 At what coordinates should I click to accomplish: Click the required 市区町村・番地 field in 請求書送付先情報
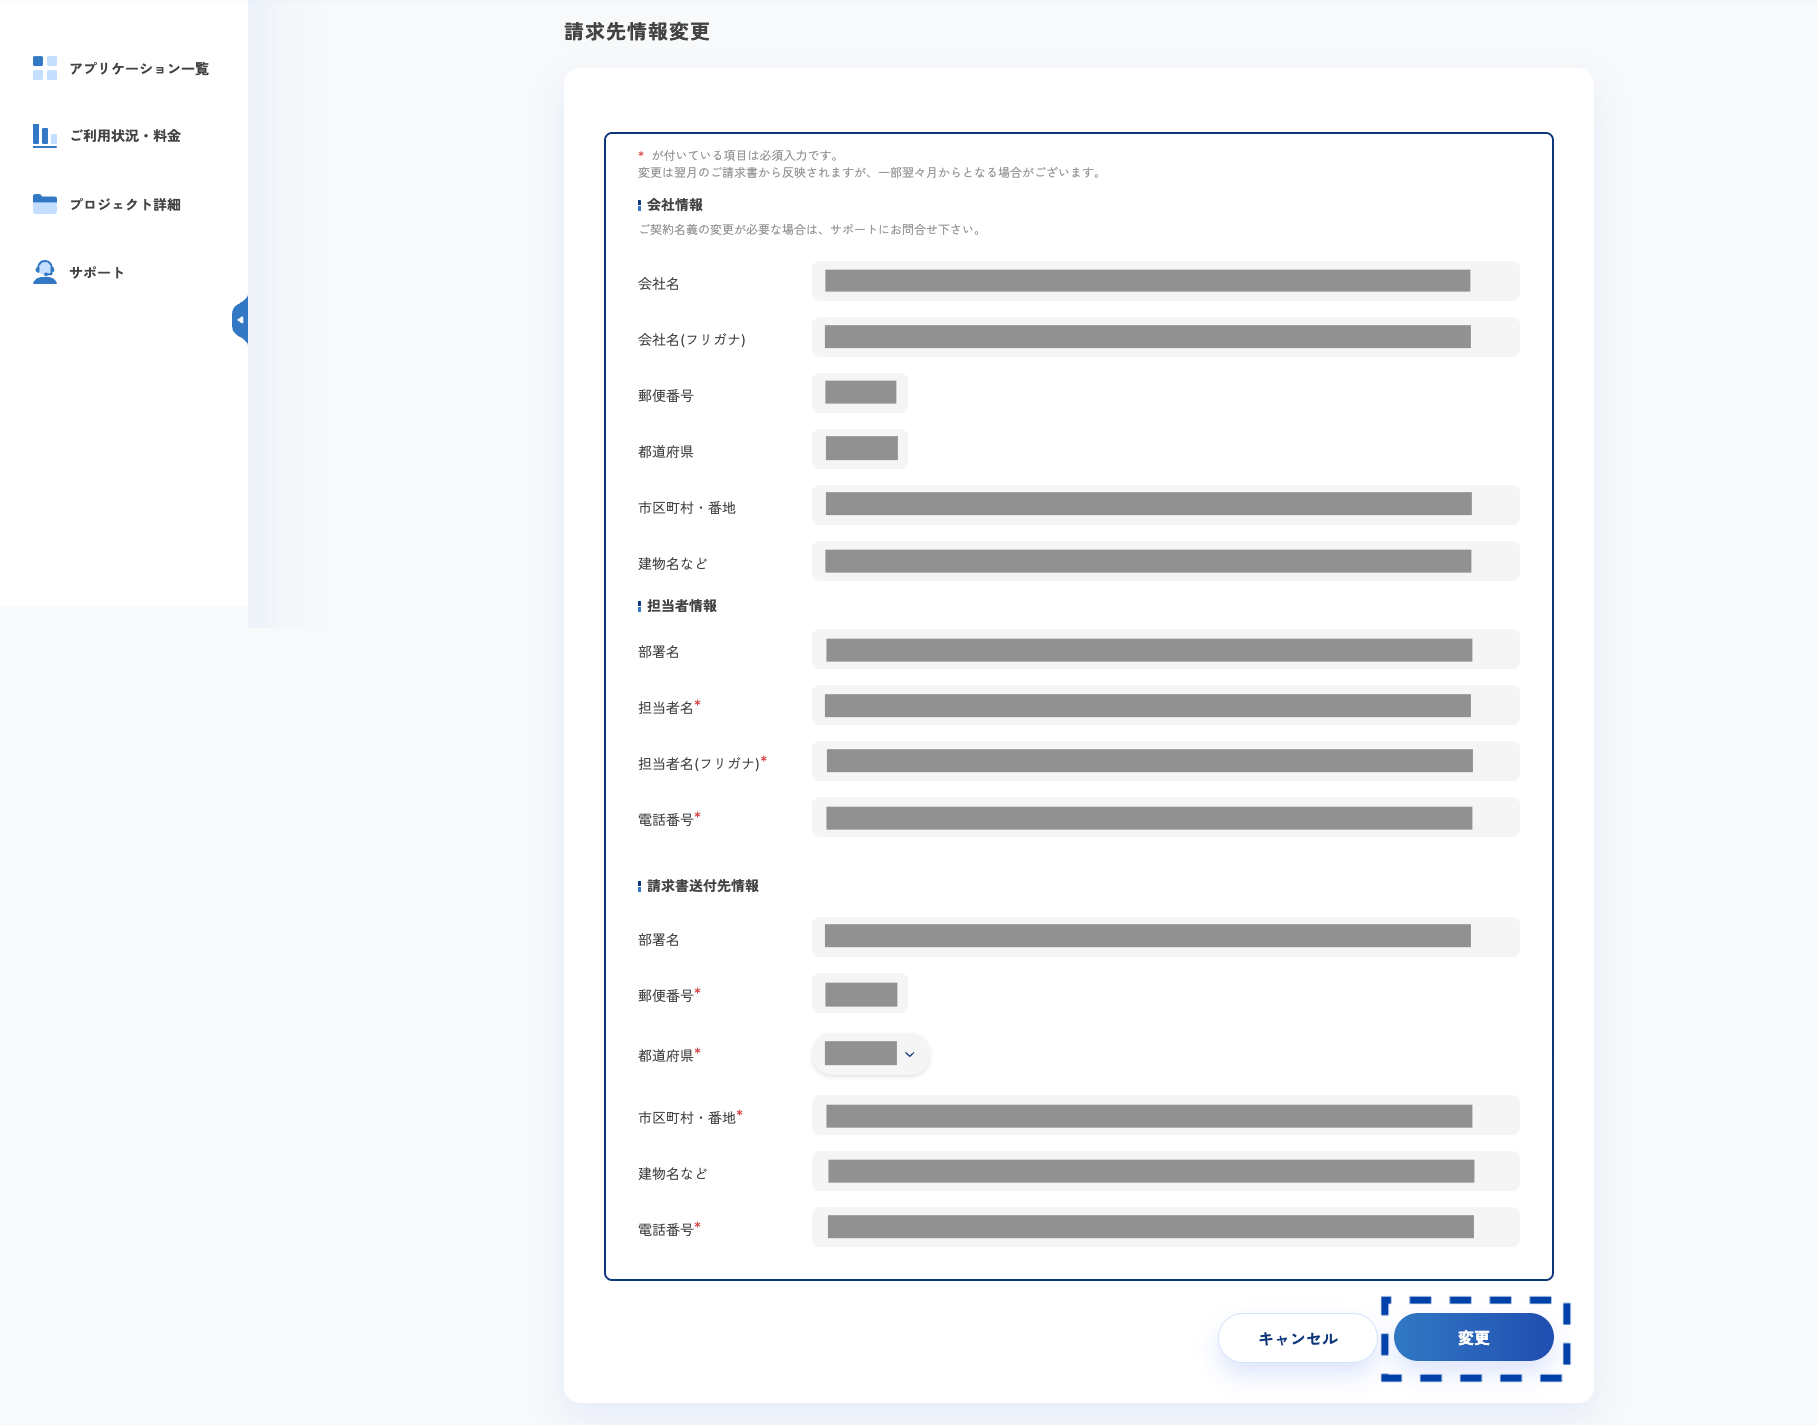coord(1166,1115)
